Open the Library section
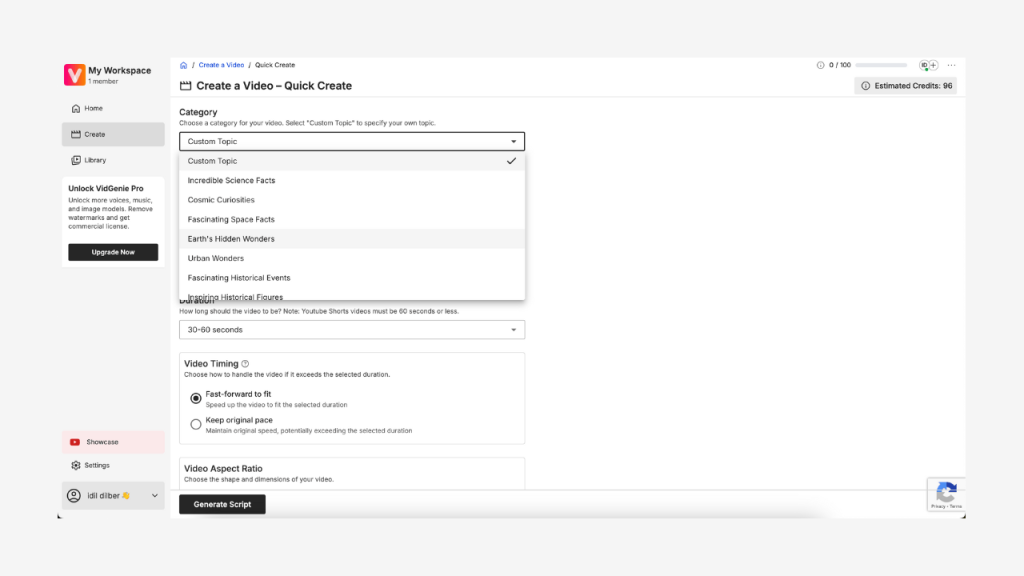 click(113, 160)
